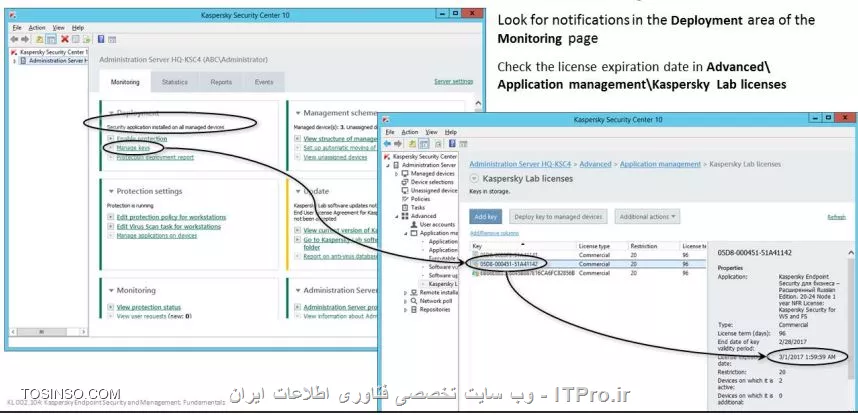The image size is (858, 415).
Task: Open Manage applications on devices link
Action: coord(156,235)
